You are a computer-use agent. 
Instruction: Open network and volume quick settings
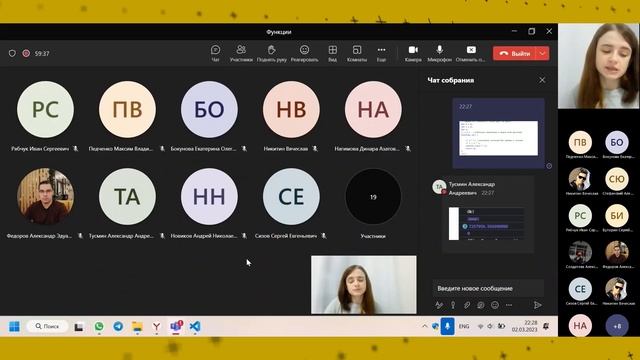tap(491, 327)
